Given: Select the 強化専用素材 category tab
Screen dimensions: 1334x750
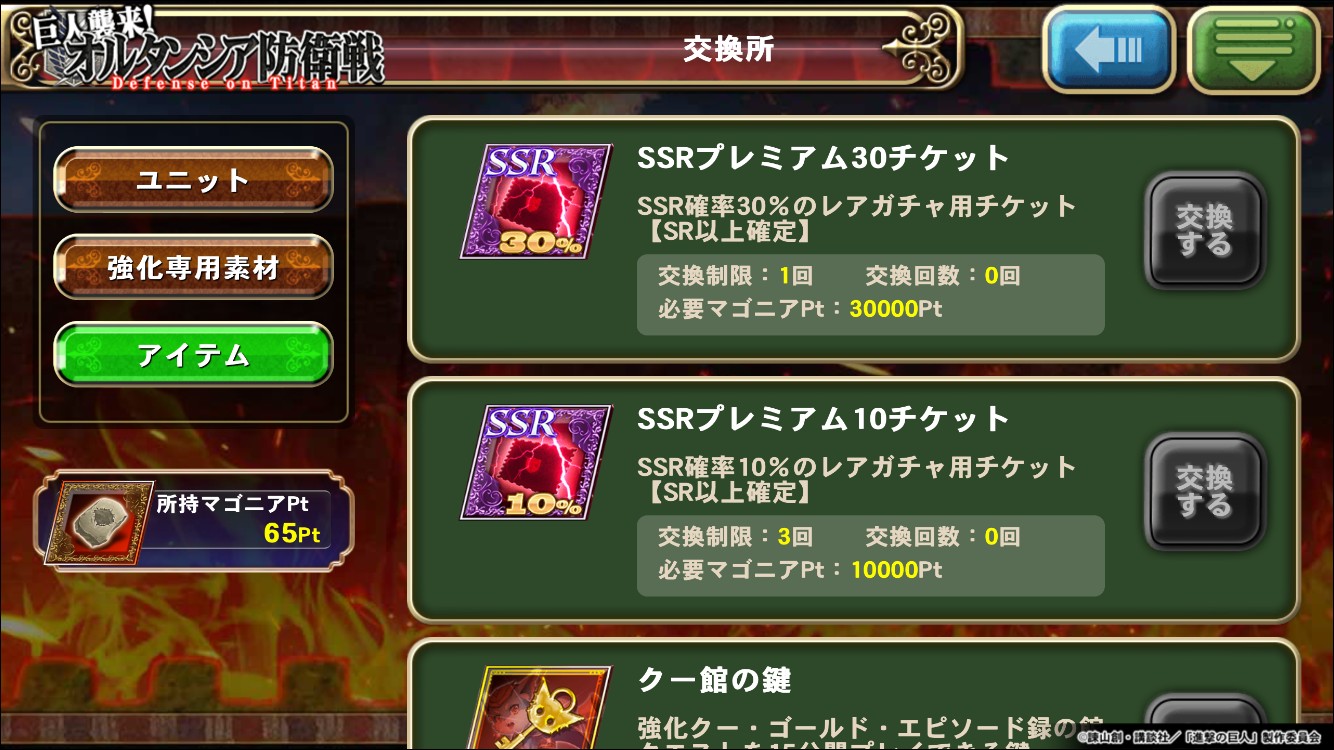Looking at the screenshot, I should (x=193, y=267).
